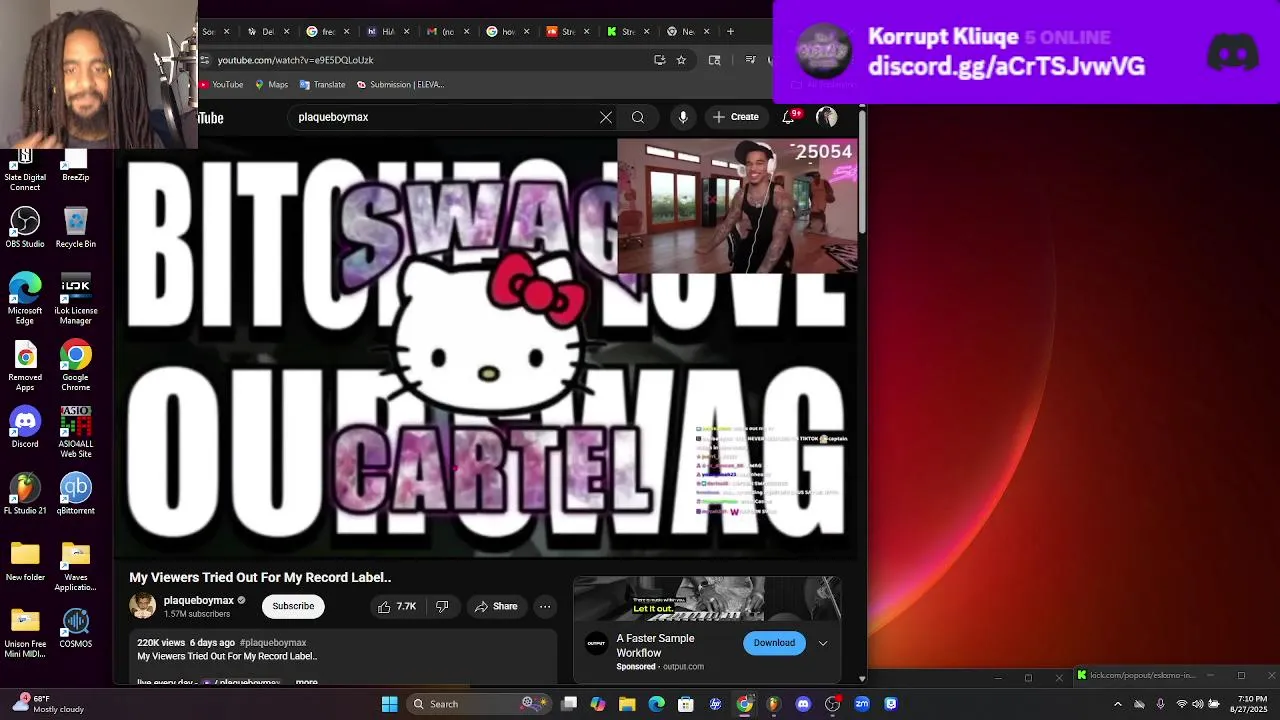This screenshot has height=720, width=1280.
Task: Open Maps bookmark in bookmarks bar
Action: (271, 85)
